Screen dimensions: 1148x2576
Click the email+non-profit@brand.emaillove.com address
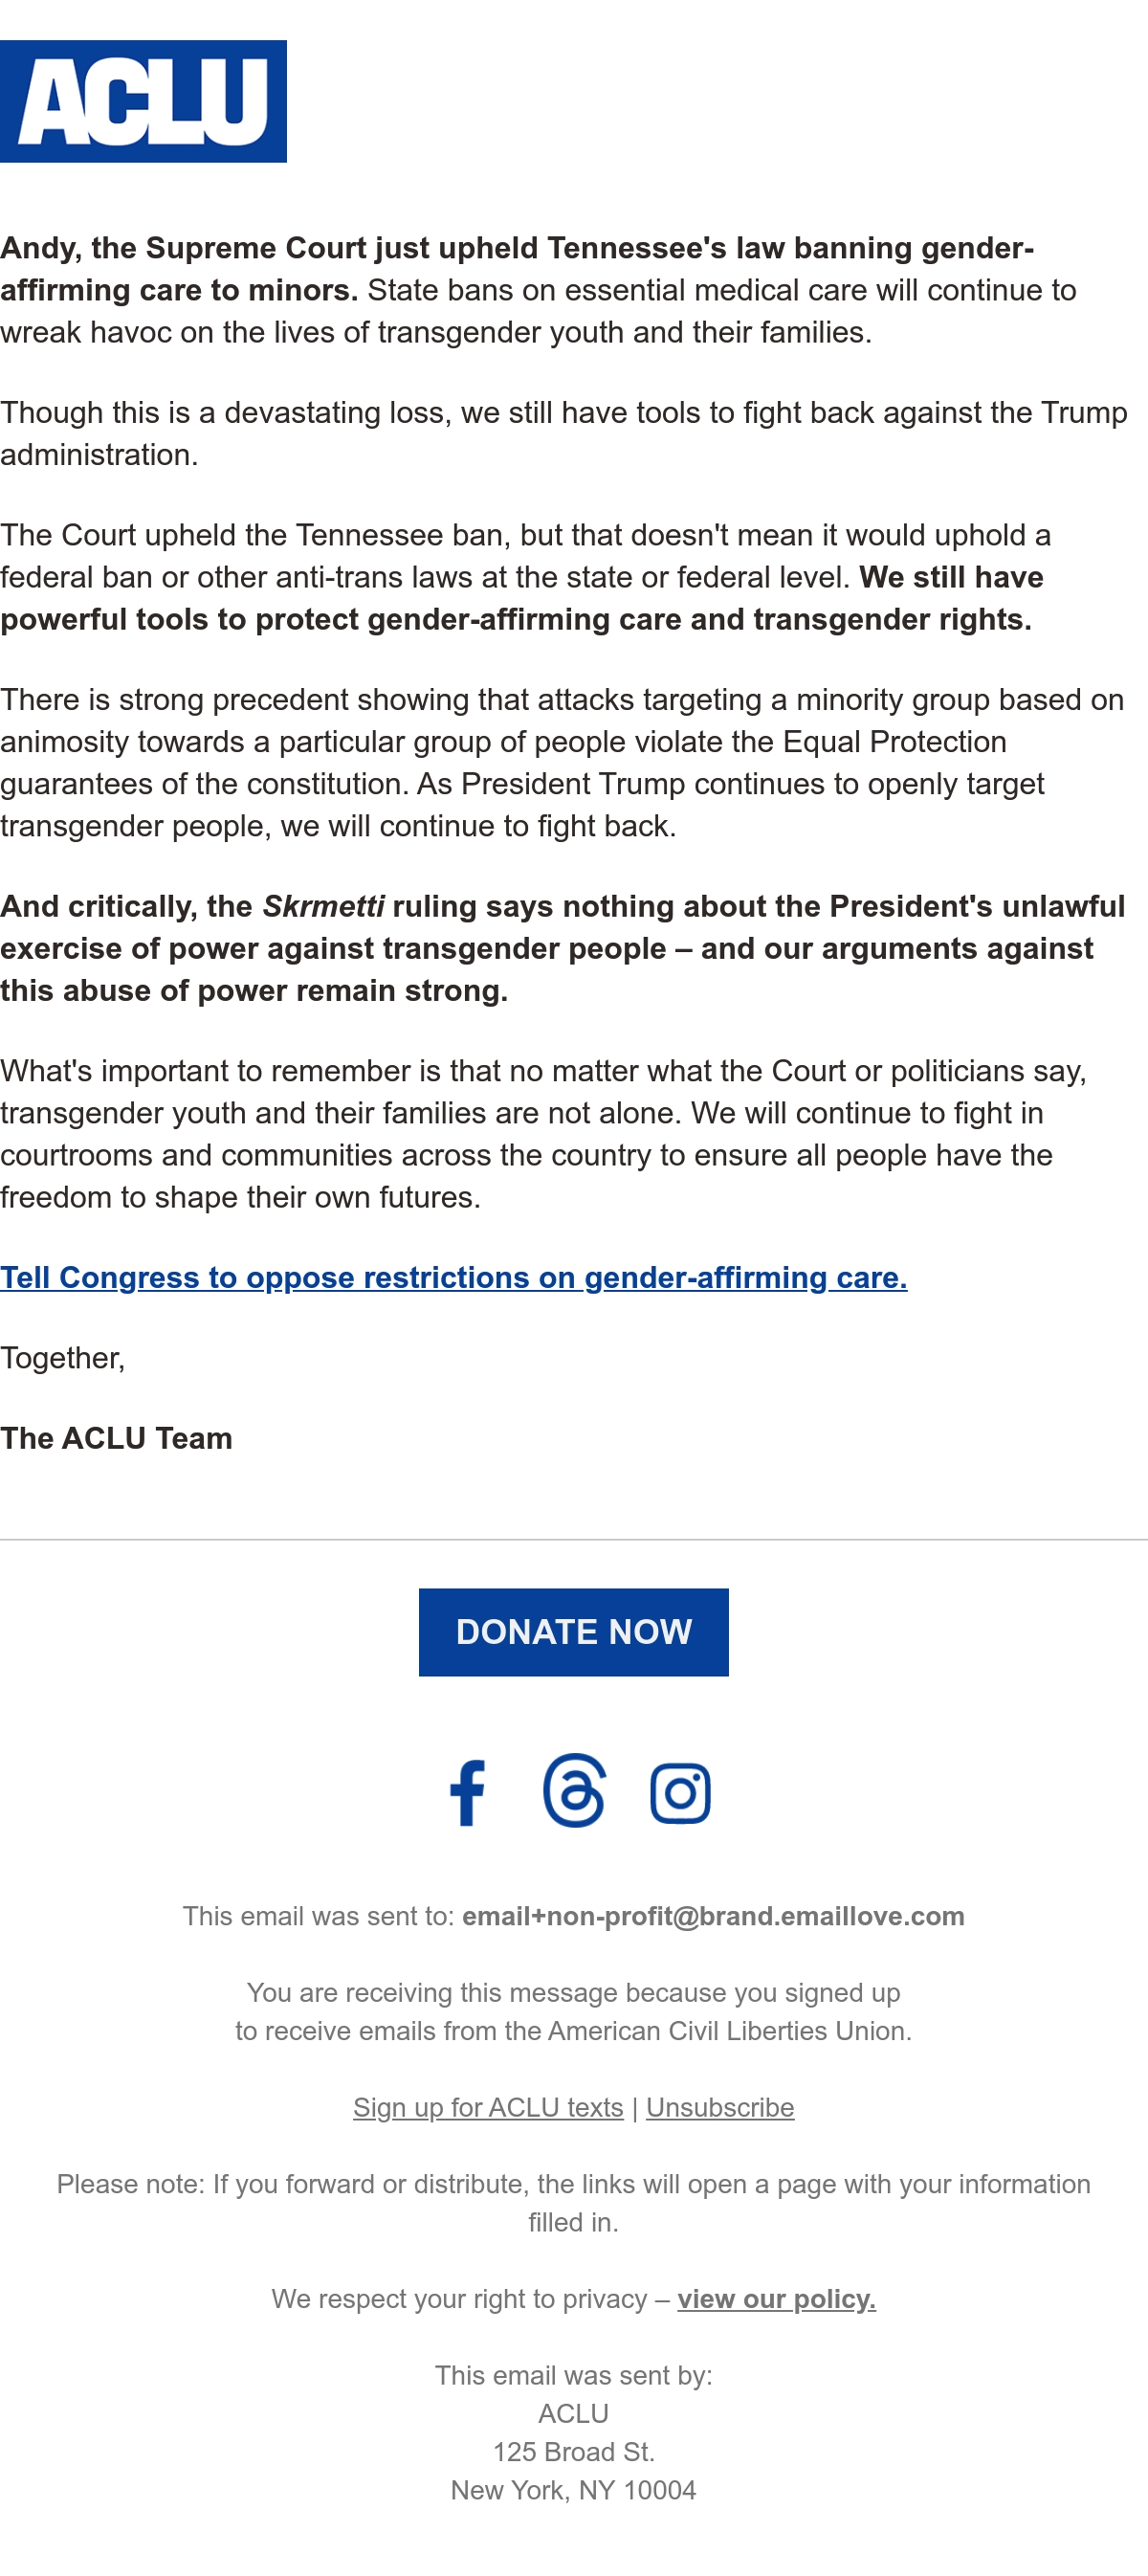coord(713,1916)
